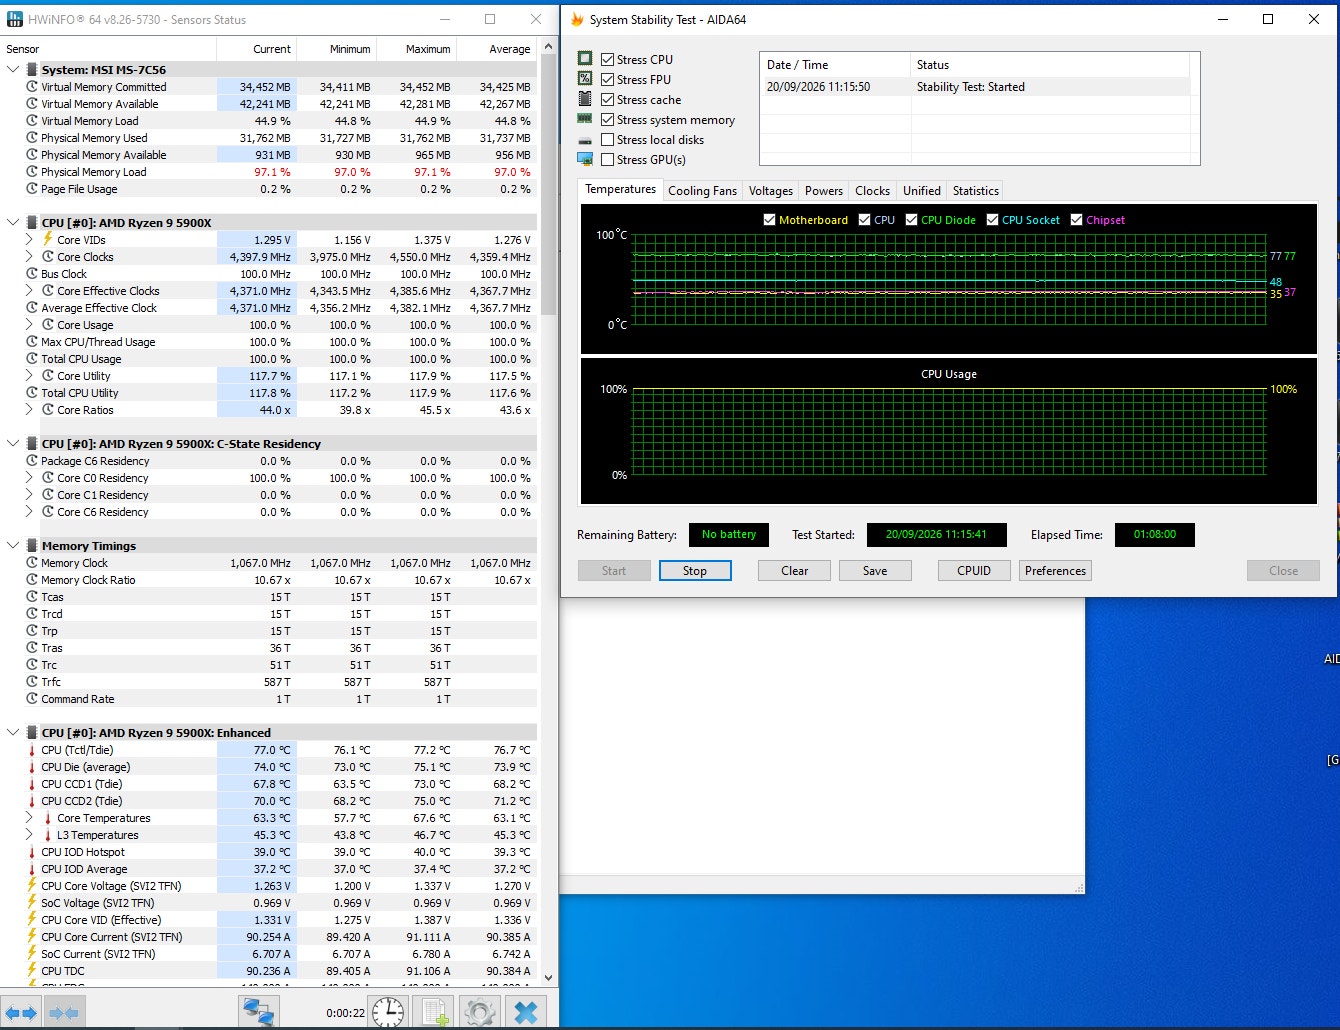The height and width of the screenshot is (1030, 1340).
Task: Click the Stress local disks drive icon
Action: click(585, 140)
